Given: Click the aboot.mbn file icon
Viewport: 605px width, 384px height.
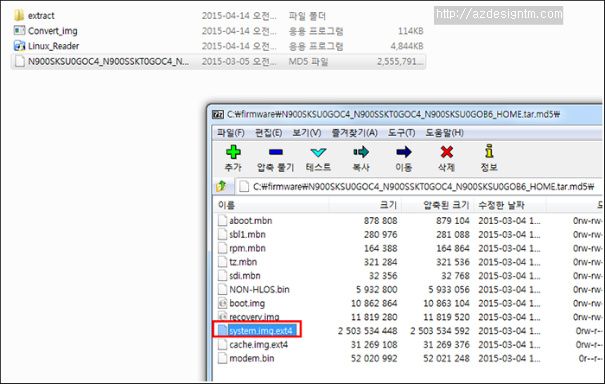Looking at the screenshot, I should [222, 221].
